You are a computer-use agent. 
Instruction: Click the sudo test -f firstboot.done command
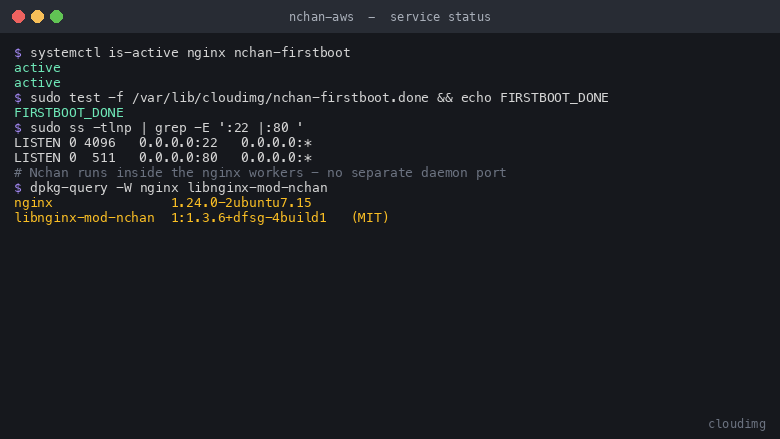311,97
